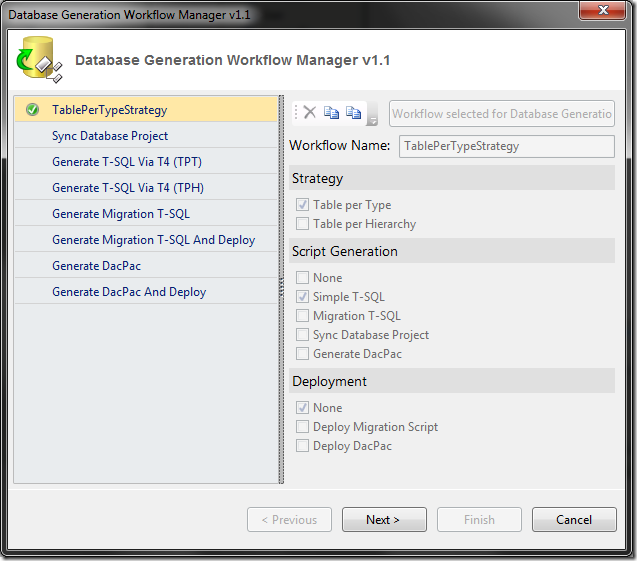Screen dimensions: 637x561
Task: Click the Workflow selected for Database Generation box
Action: 502,114
